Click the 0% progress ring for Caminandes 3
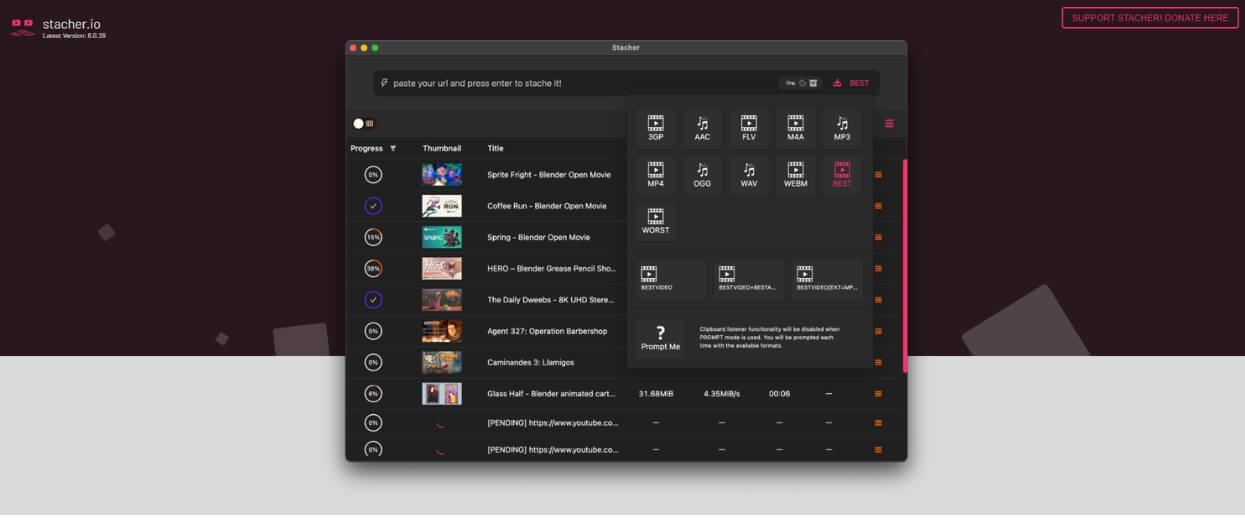The height and width of the screenshot is (530, 1245). [373, 362]
